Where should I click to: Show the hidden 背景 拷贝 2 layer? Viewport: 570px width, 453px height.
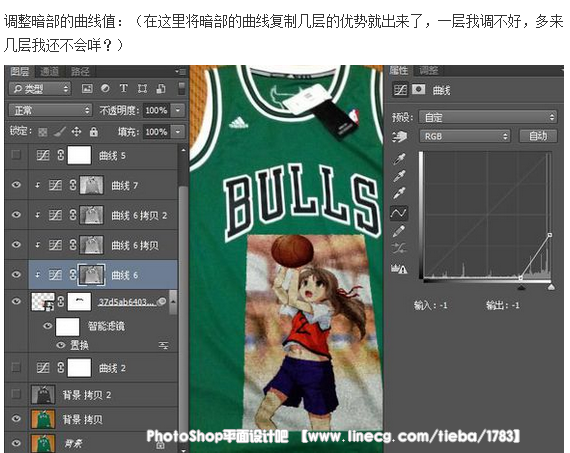coord(16,394)
